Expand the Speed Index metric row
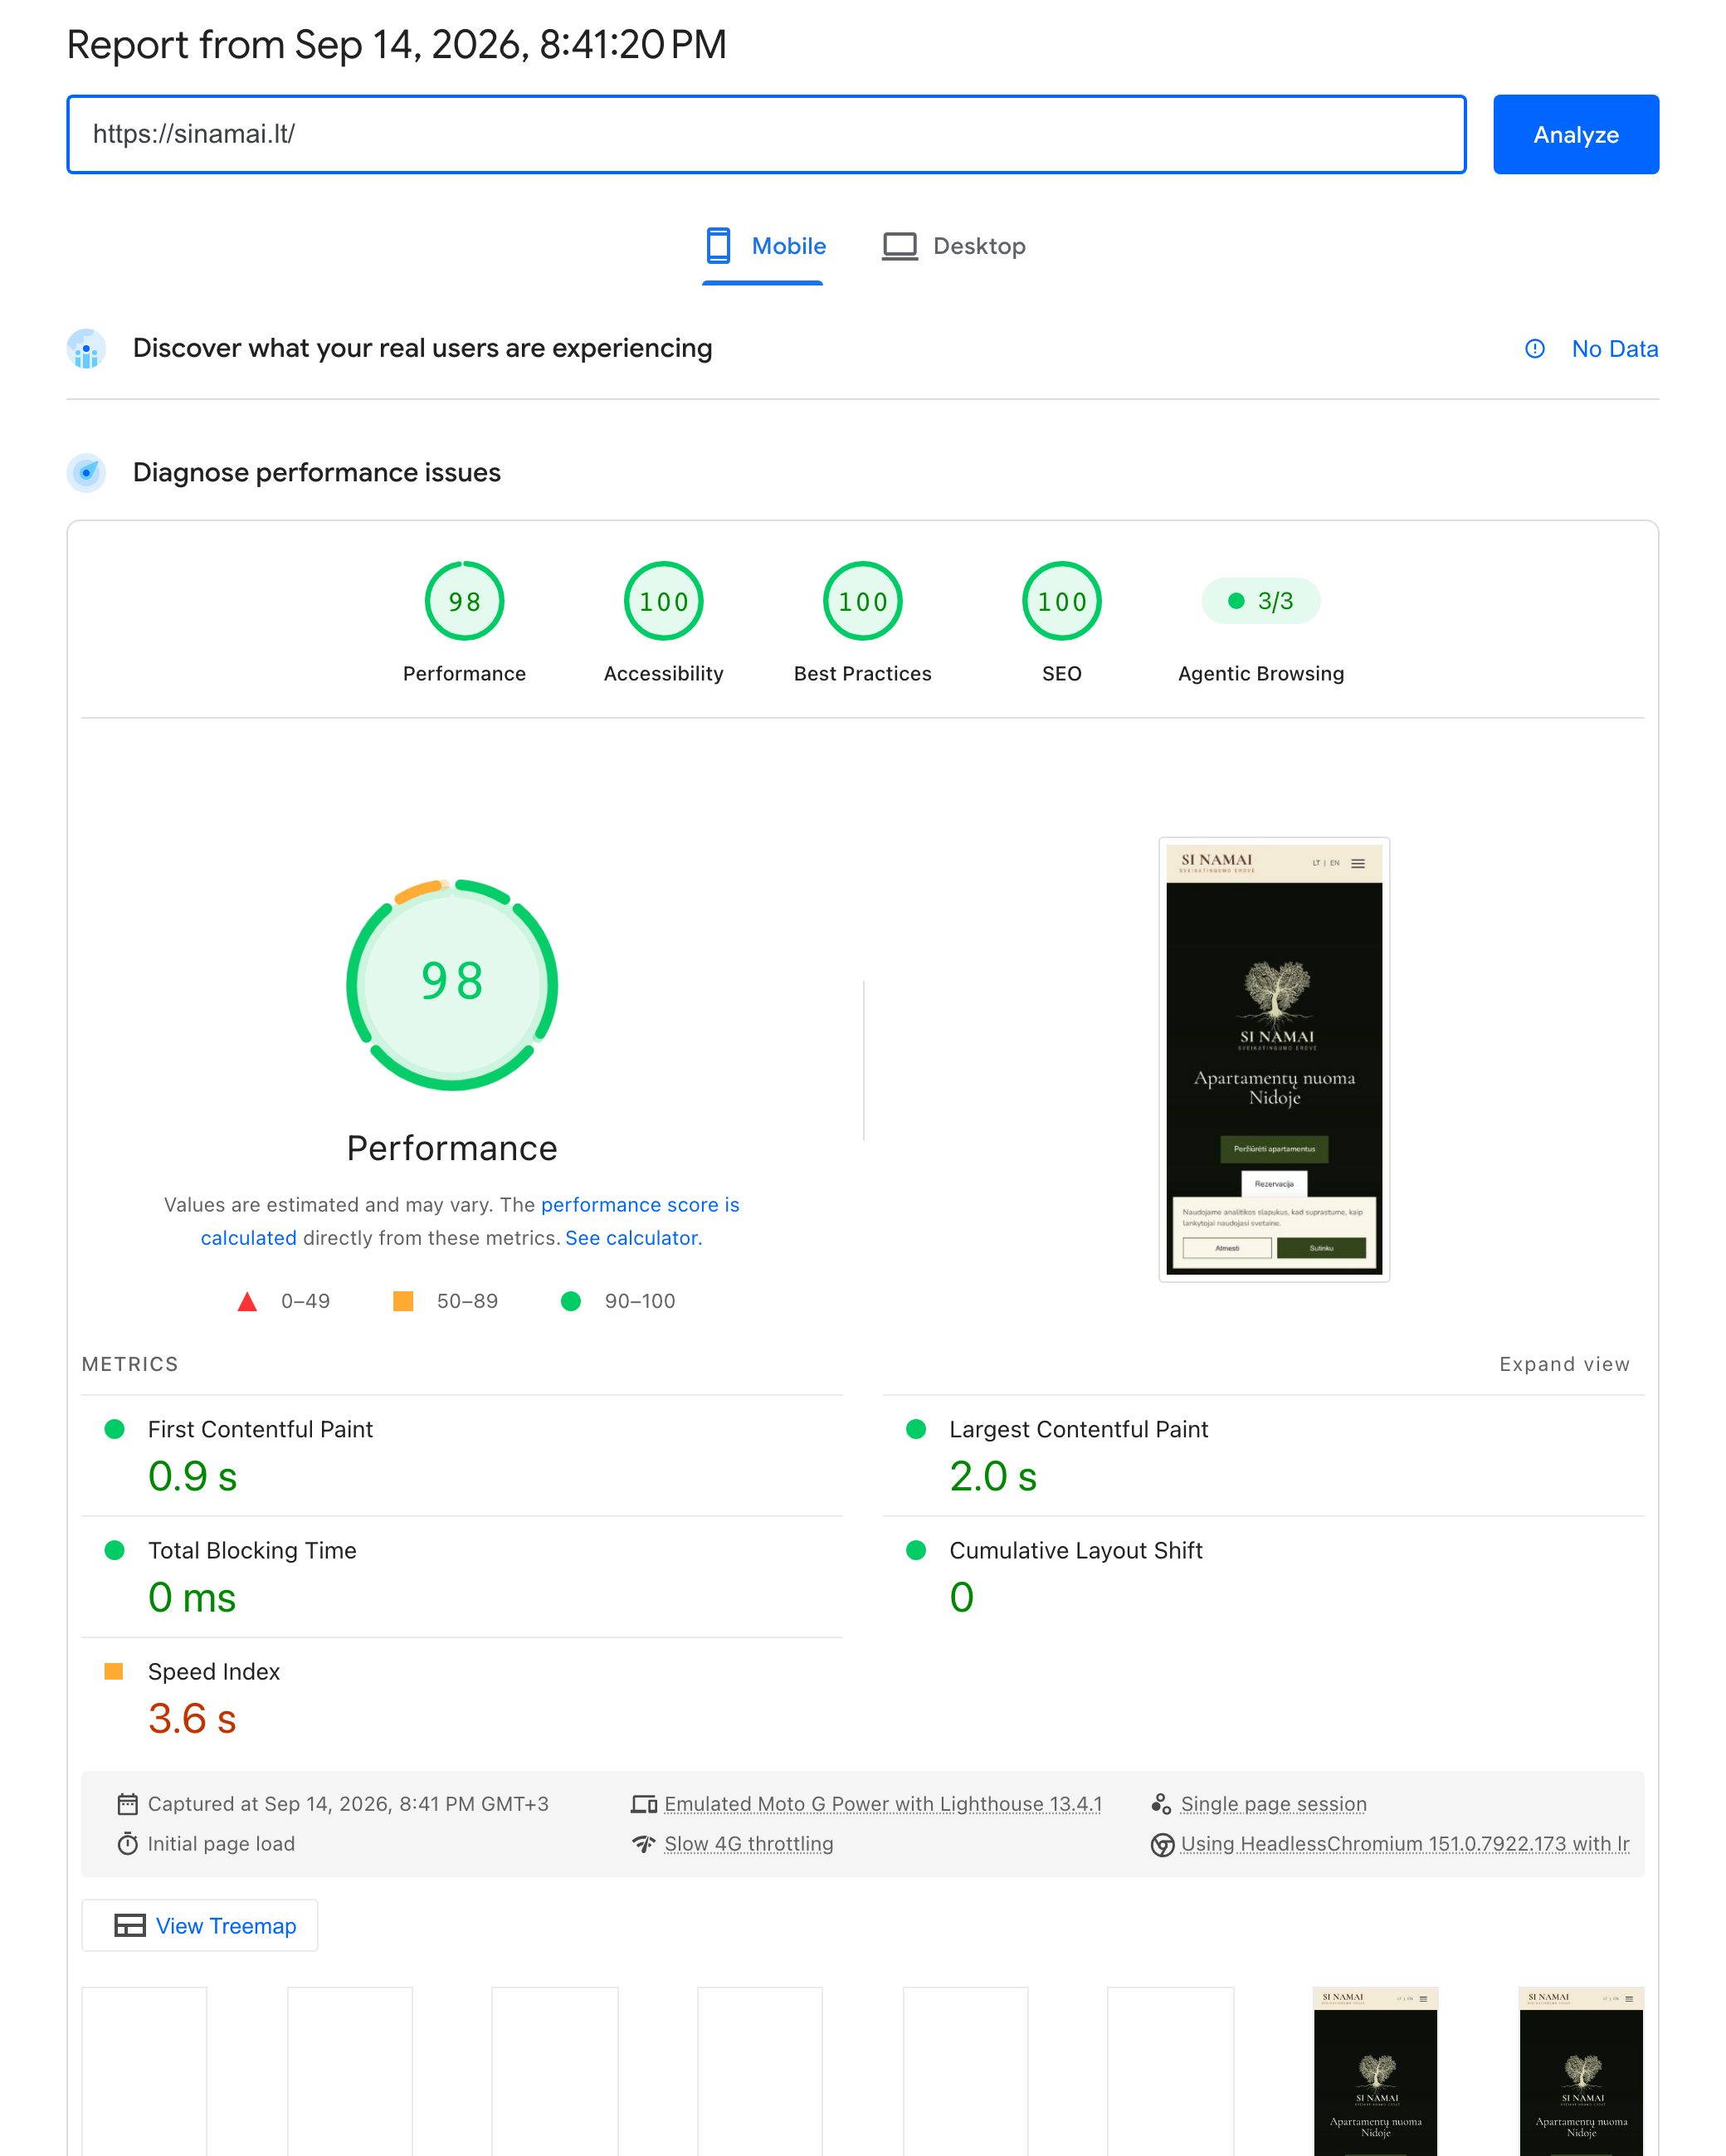Screen dimensions: 1726x2156 coord(462,1698)
